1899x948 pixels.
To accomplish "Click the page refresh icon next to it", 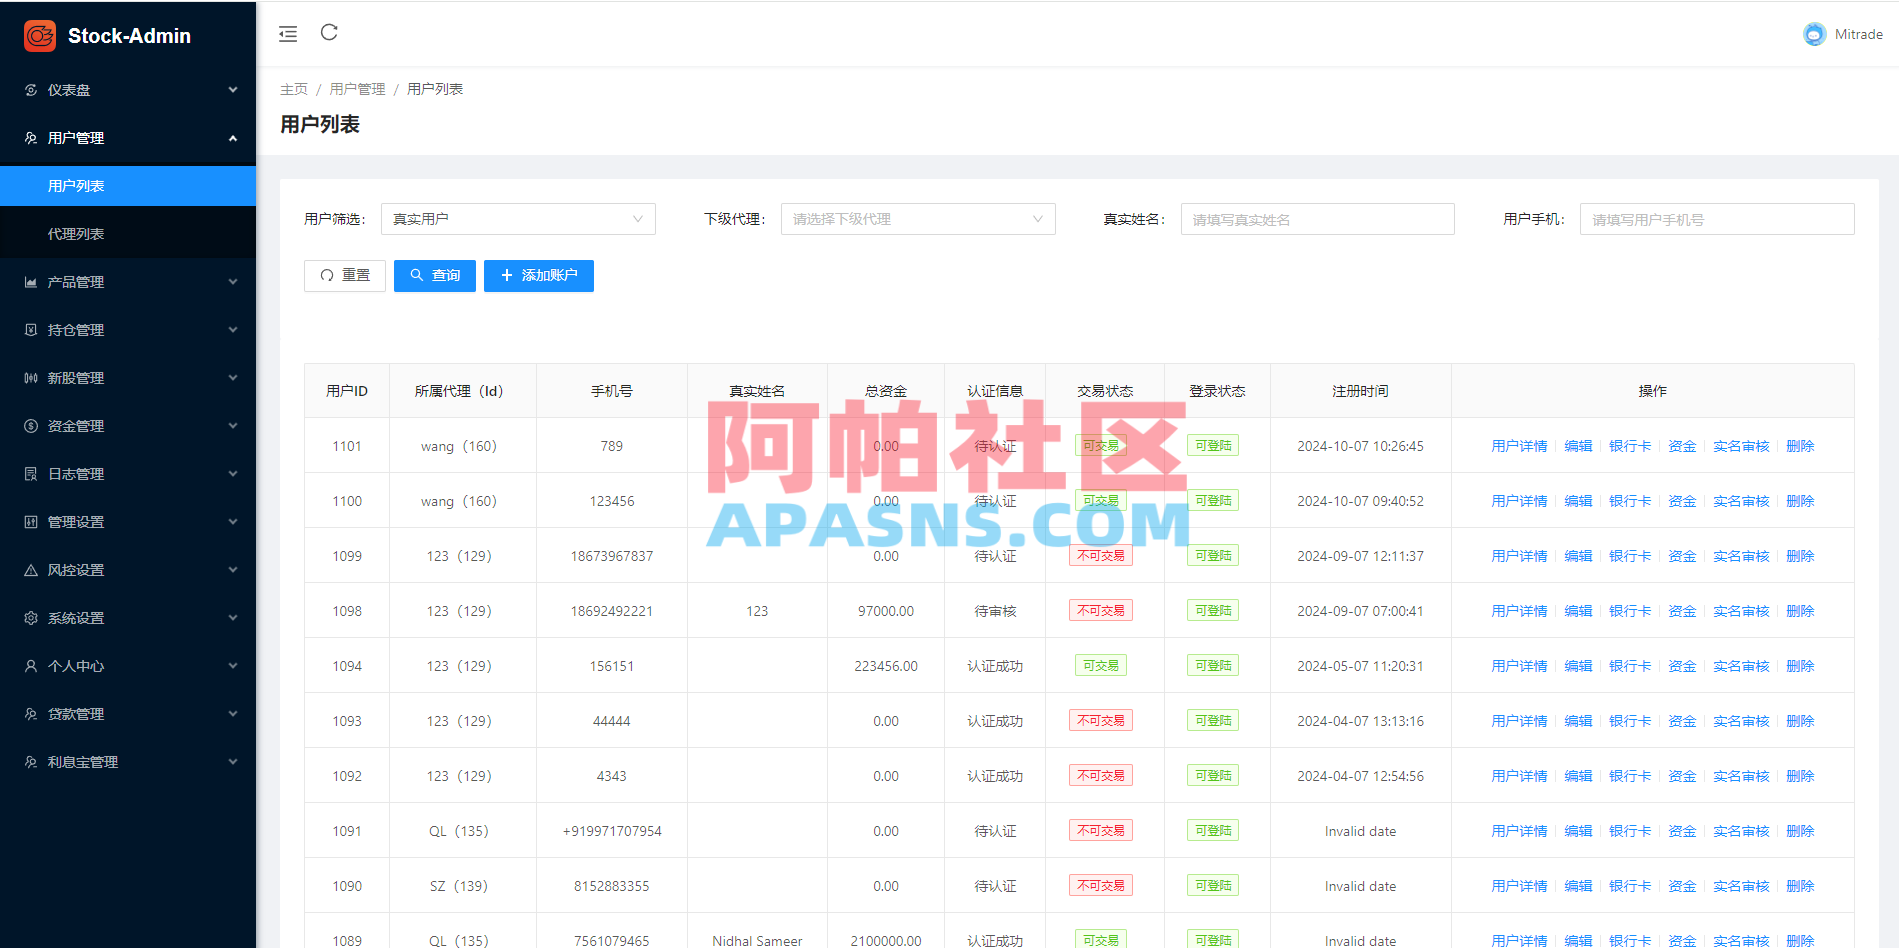I will pos(329,32).
